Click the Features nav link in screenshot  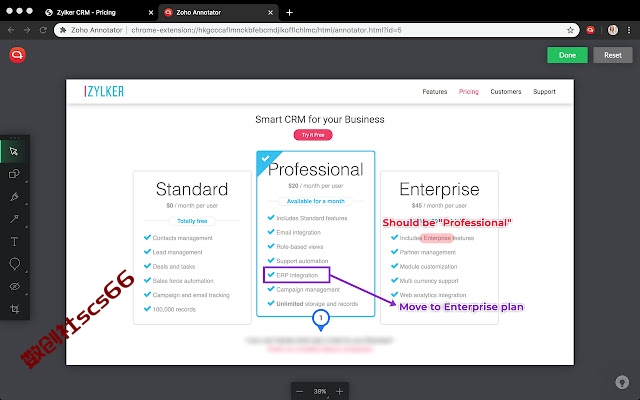click(435, 91)
